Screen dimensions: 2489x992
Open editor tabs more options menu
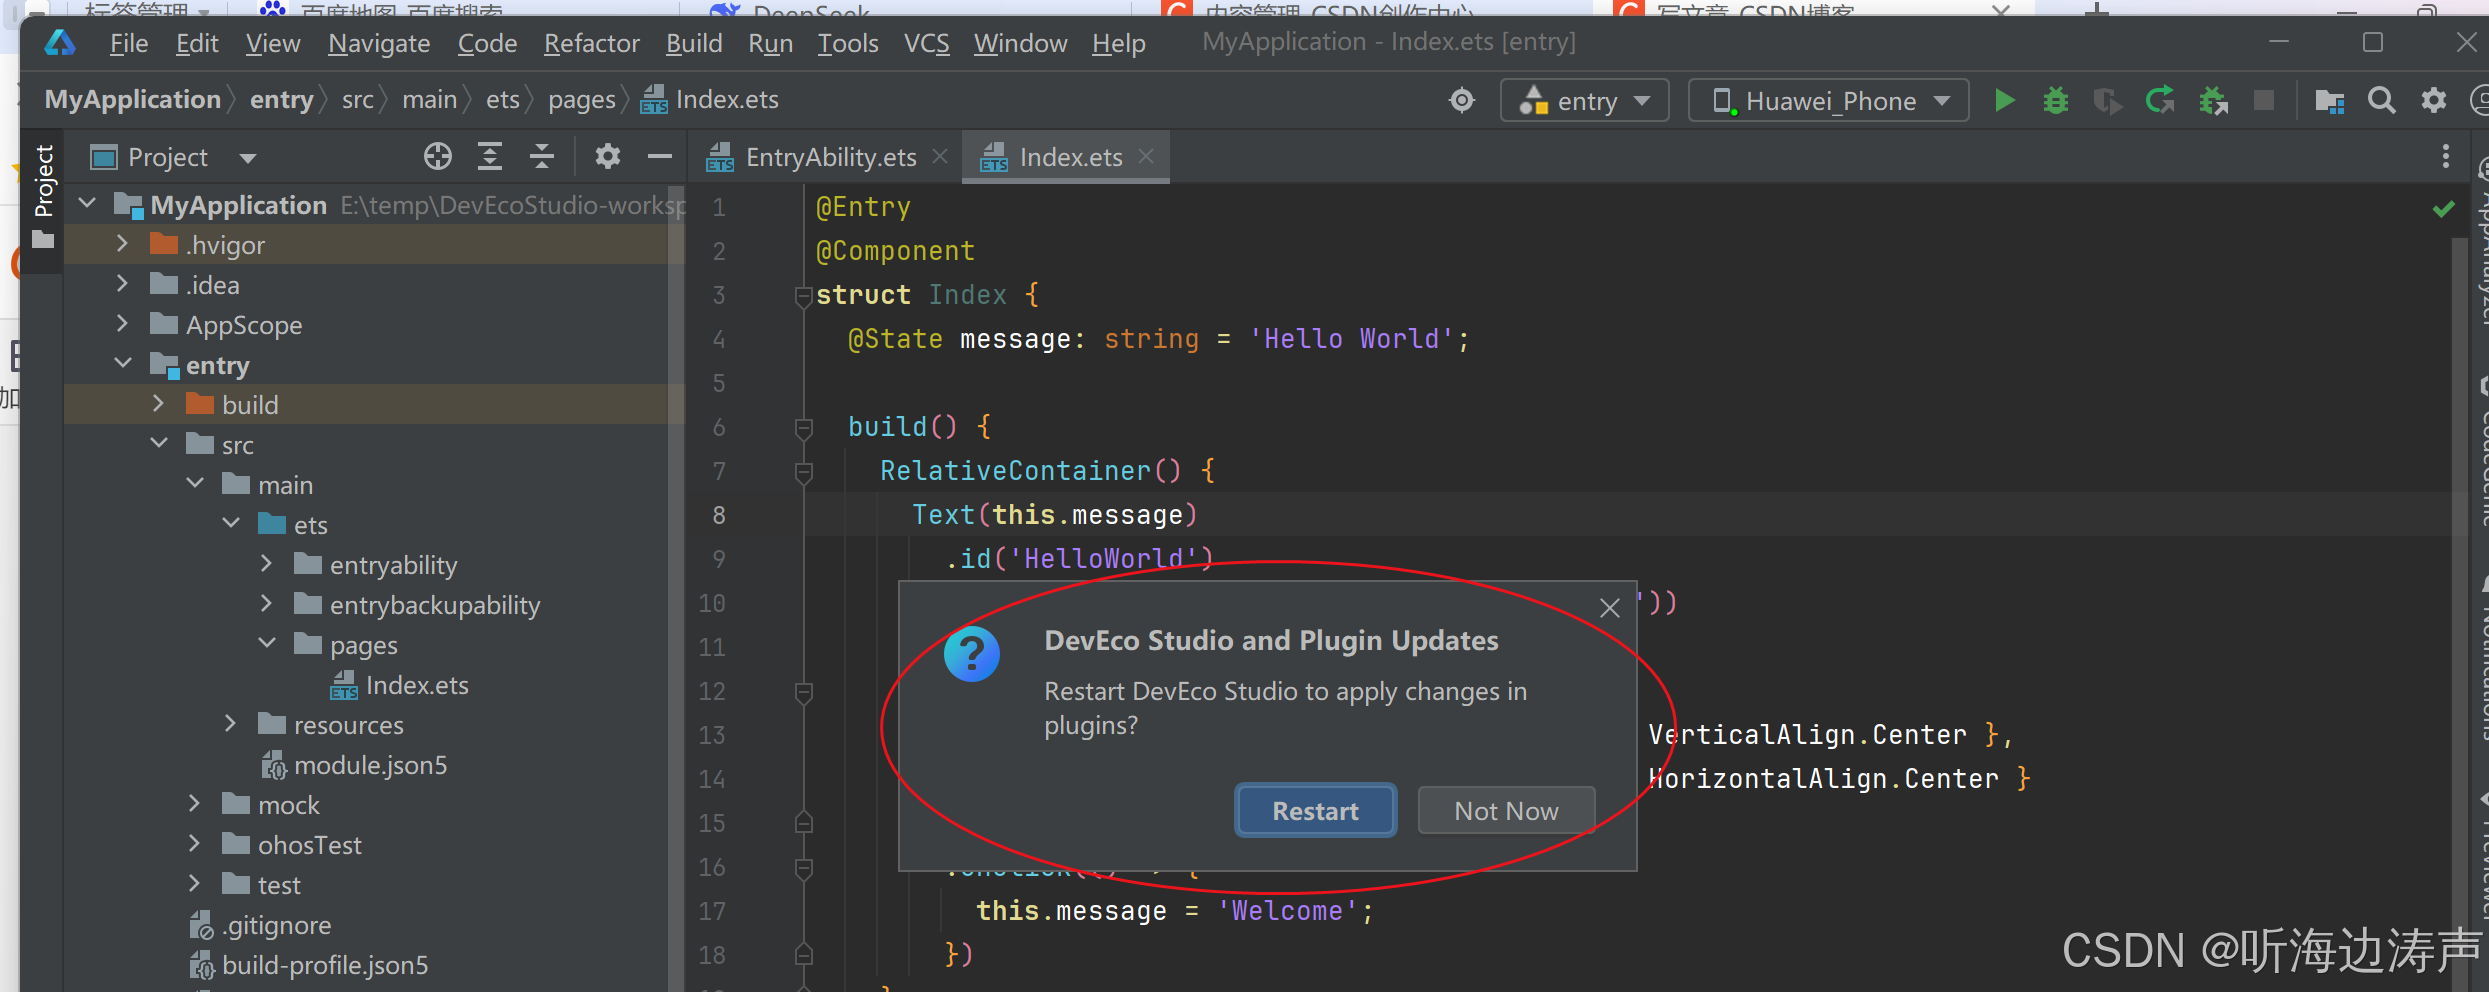[x=2446, y=156]
